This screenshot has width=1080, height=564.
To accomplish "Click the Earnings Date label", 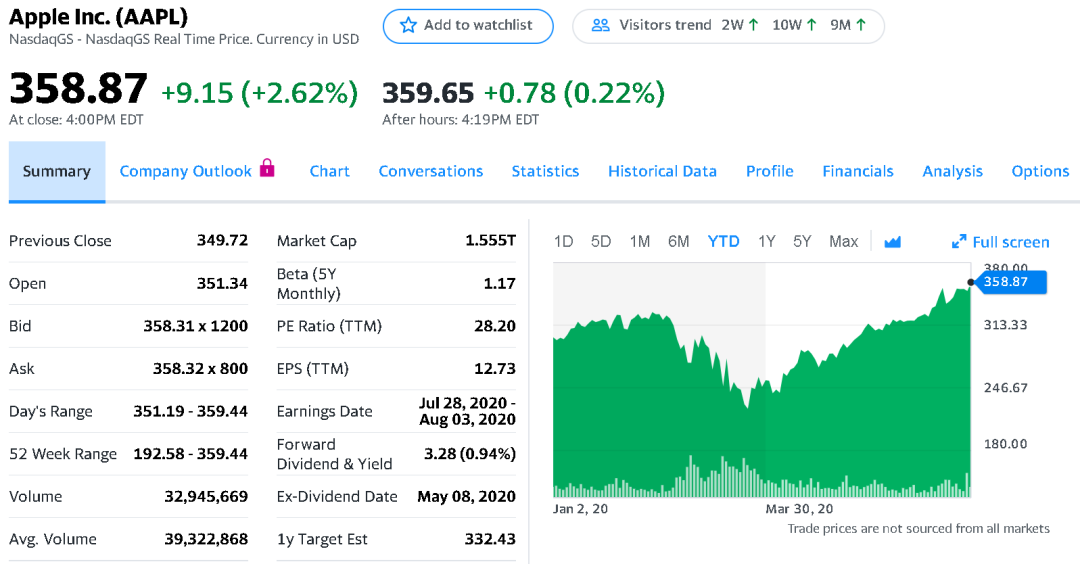I will [x=324, y=411].
